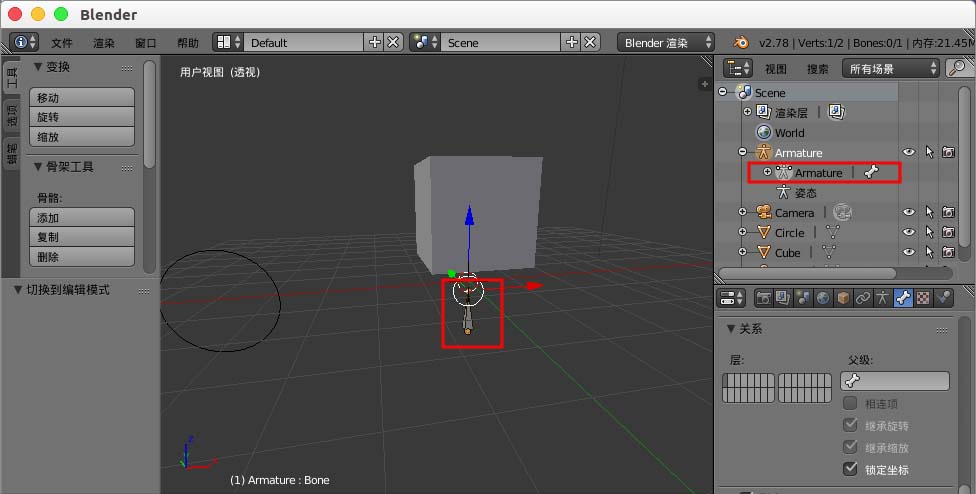Click the 父级 bone parent field
The width and height of the screenshot is (976, 494).
pos(895,381)
